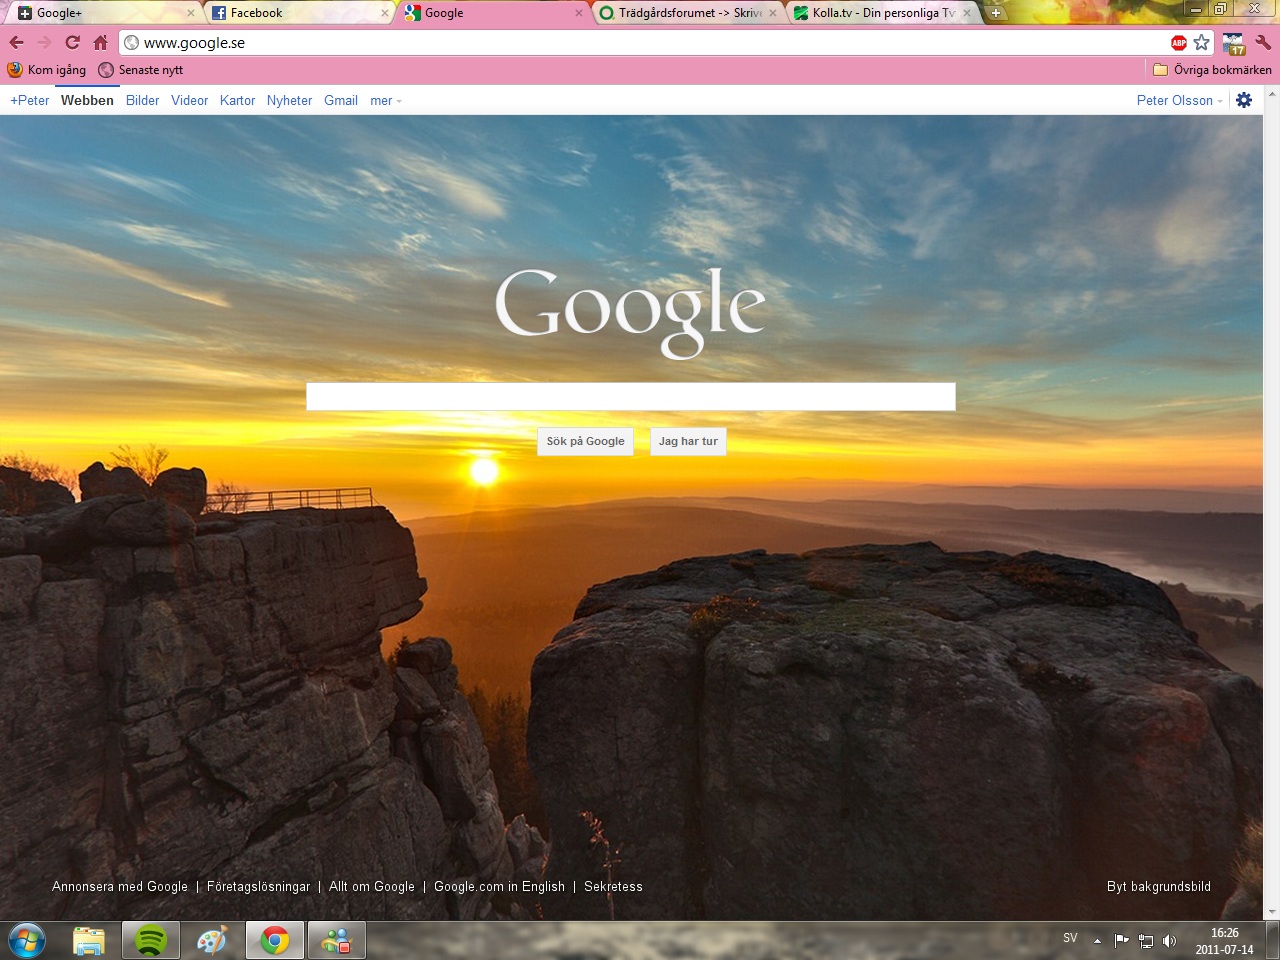The width and height of the screenshot is (1280, 960).
Task: Click inside the Google search box
Action: click(630, 397)
